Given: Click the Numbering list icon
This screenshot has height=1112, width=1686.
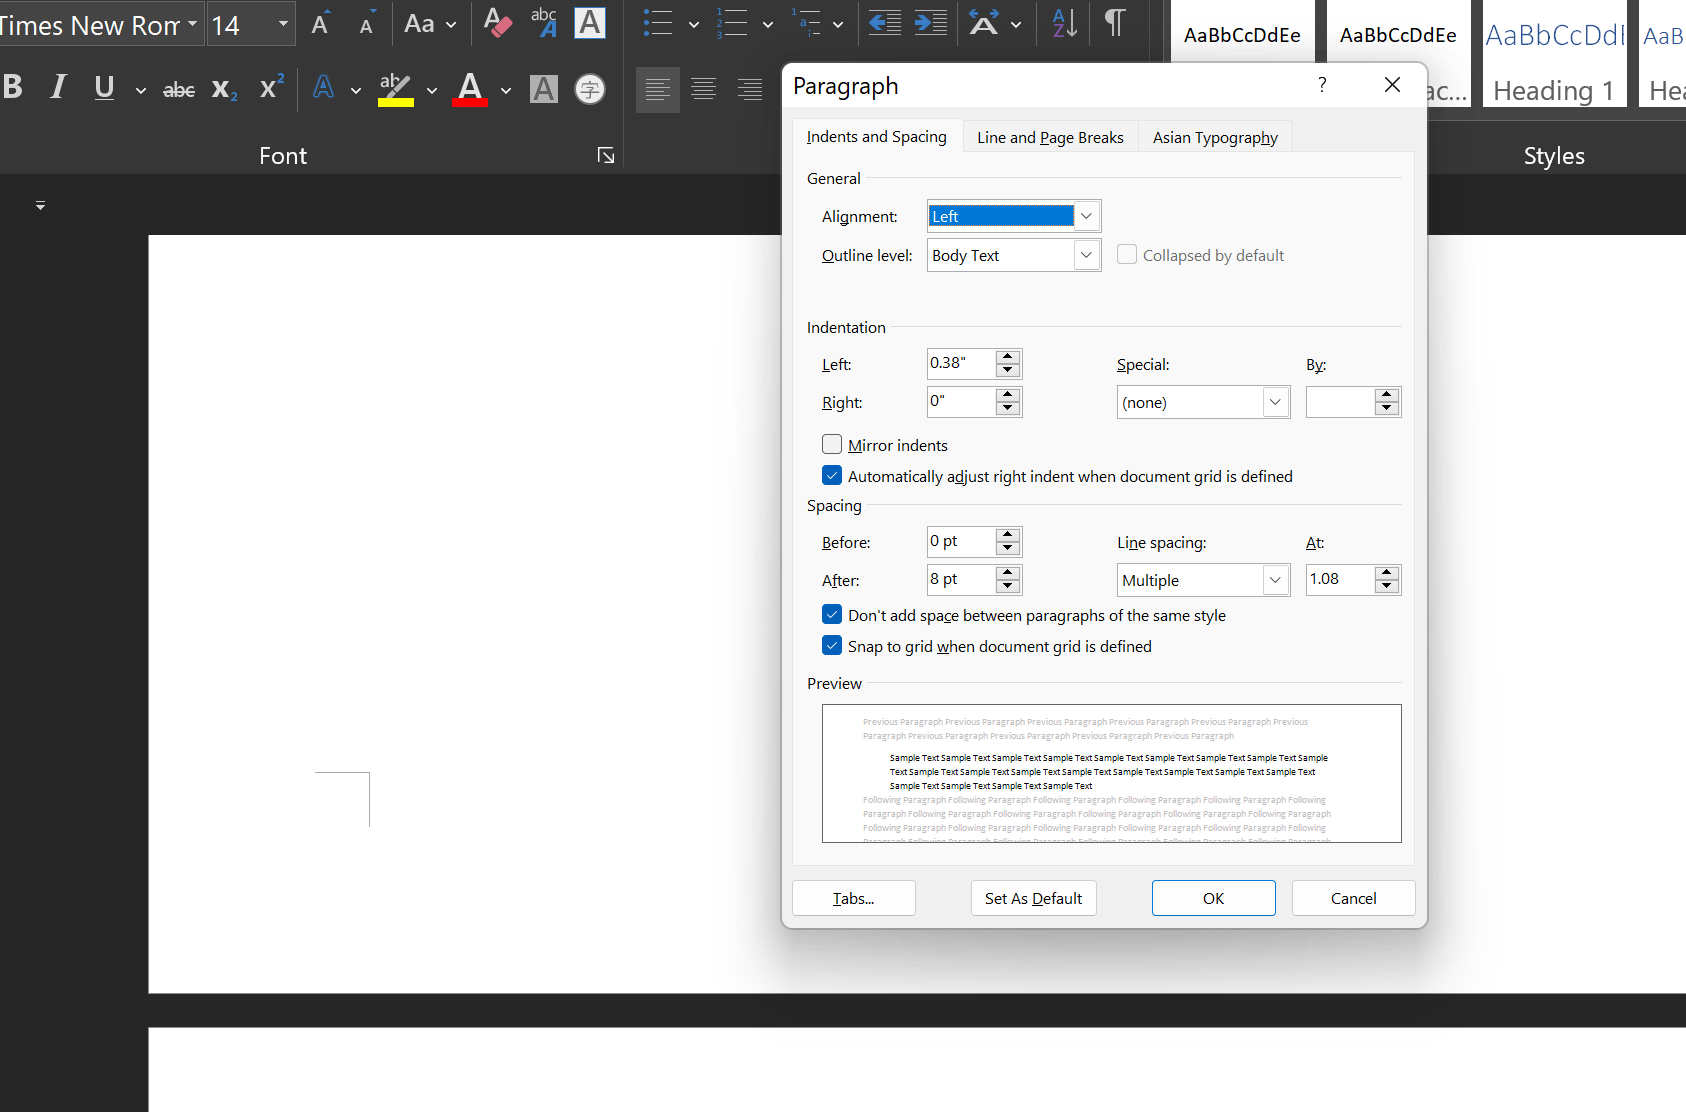Looking at the screenshot, I should pyautogui.click(x=732, y=23).
